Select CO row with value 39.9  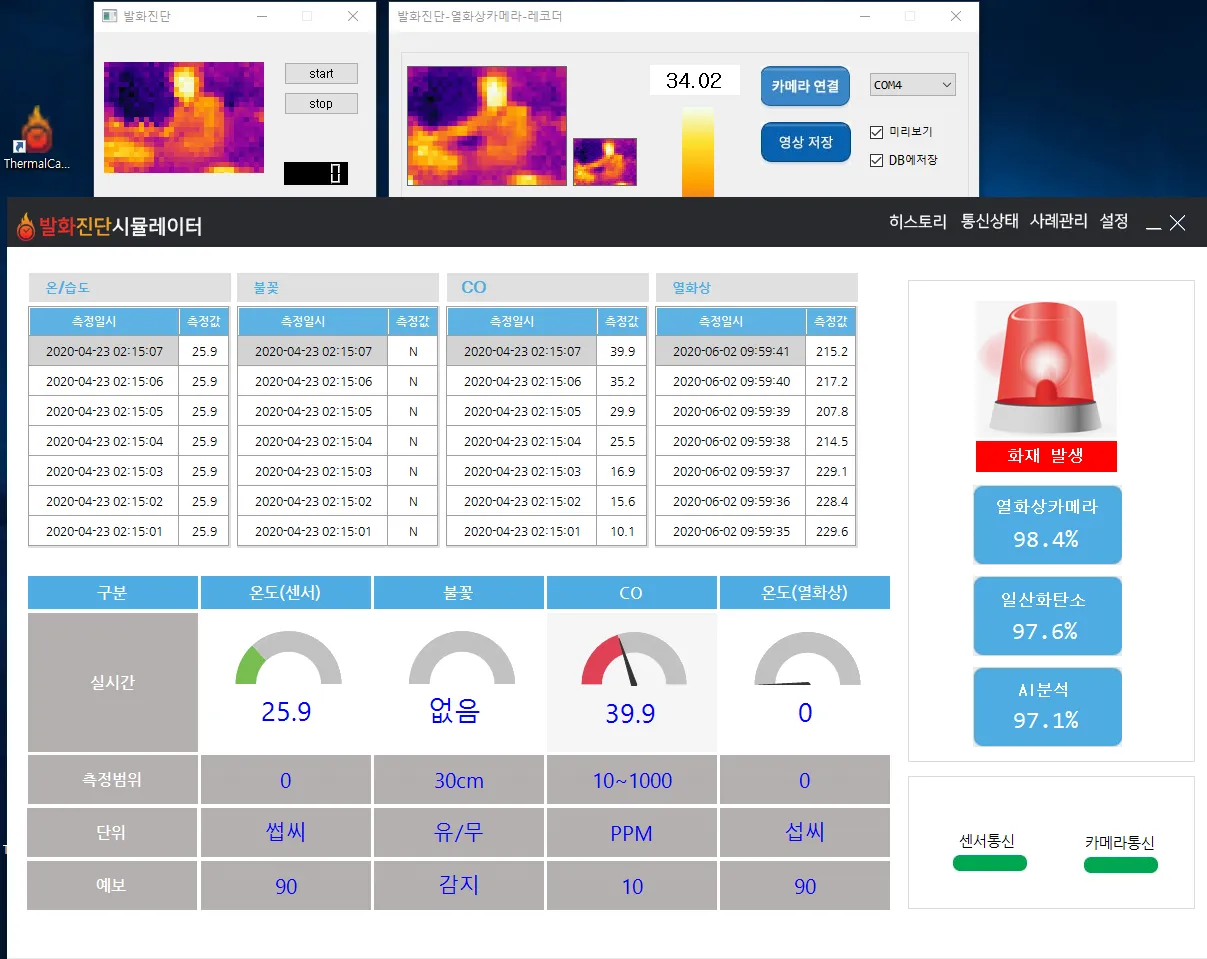coord(547,352)
